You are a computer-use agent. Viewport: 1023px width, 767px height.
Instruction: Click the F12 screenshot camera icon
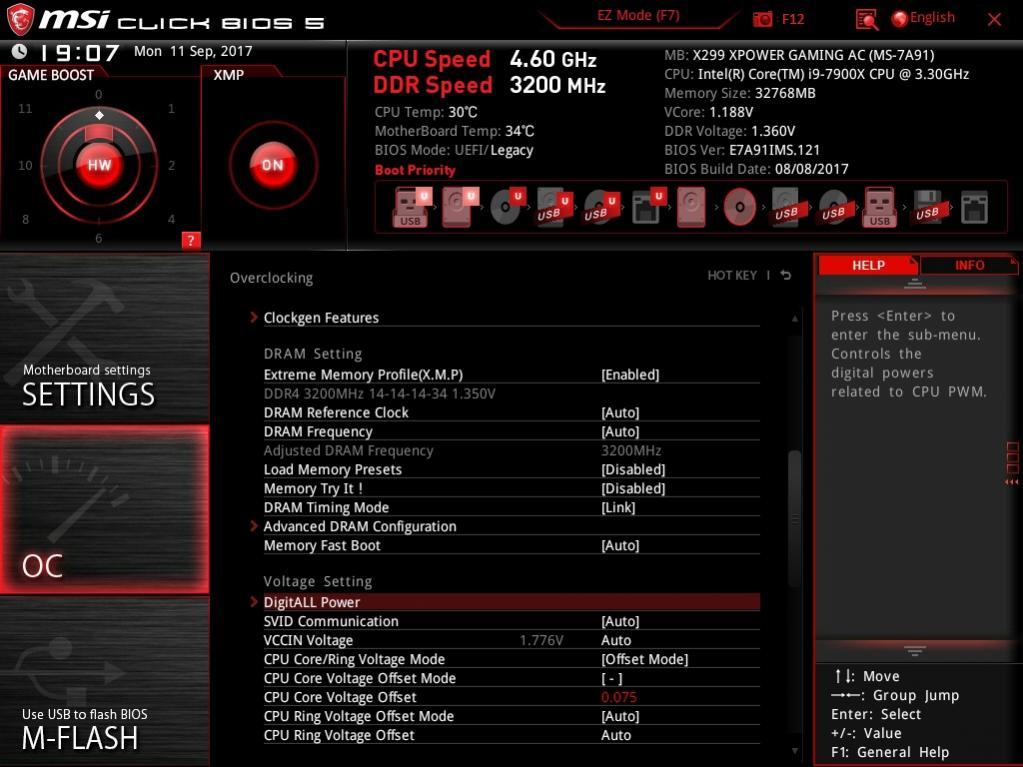point(762,19)
